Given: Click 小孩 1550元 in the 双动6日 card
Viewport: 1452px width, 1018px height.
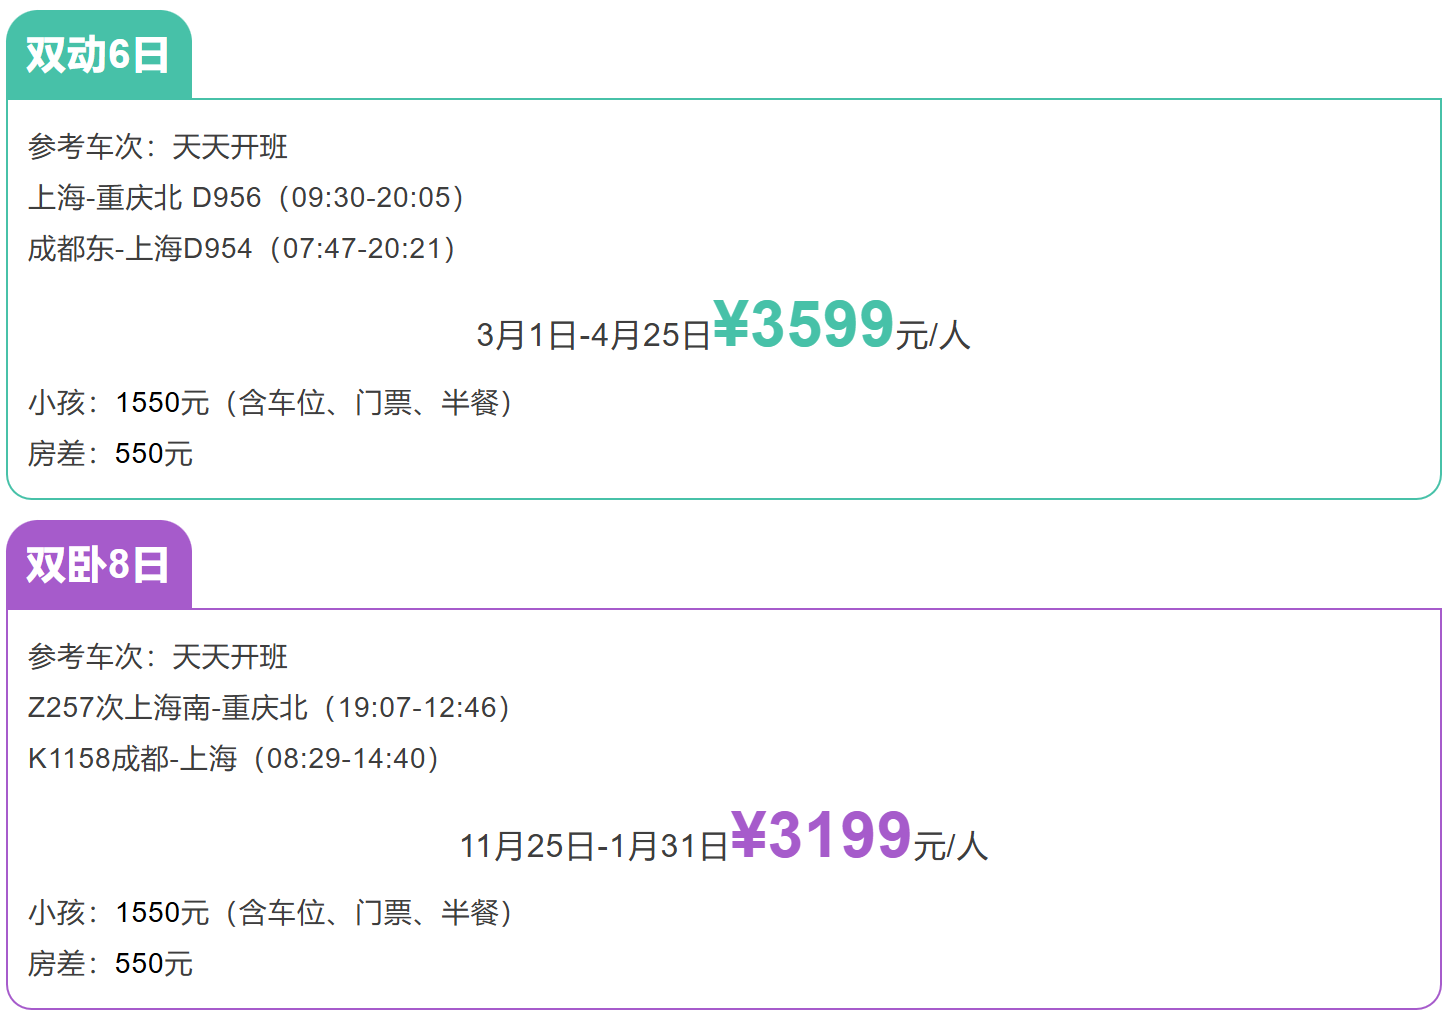Looking at the screenshot, I should [119, 403].
